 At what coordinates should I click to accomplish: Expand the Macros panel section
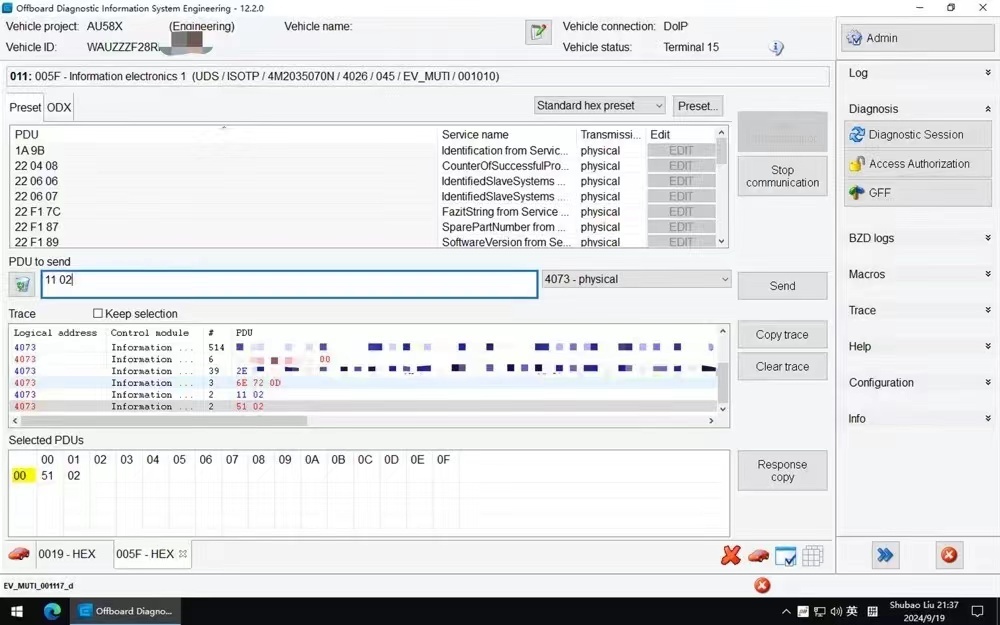pyautogui.click(x=918, y=274)
